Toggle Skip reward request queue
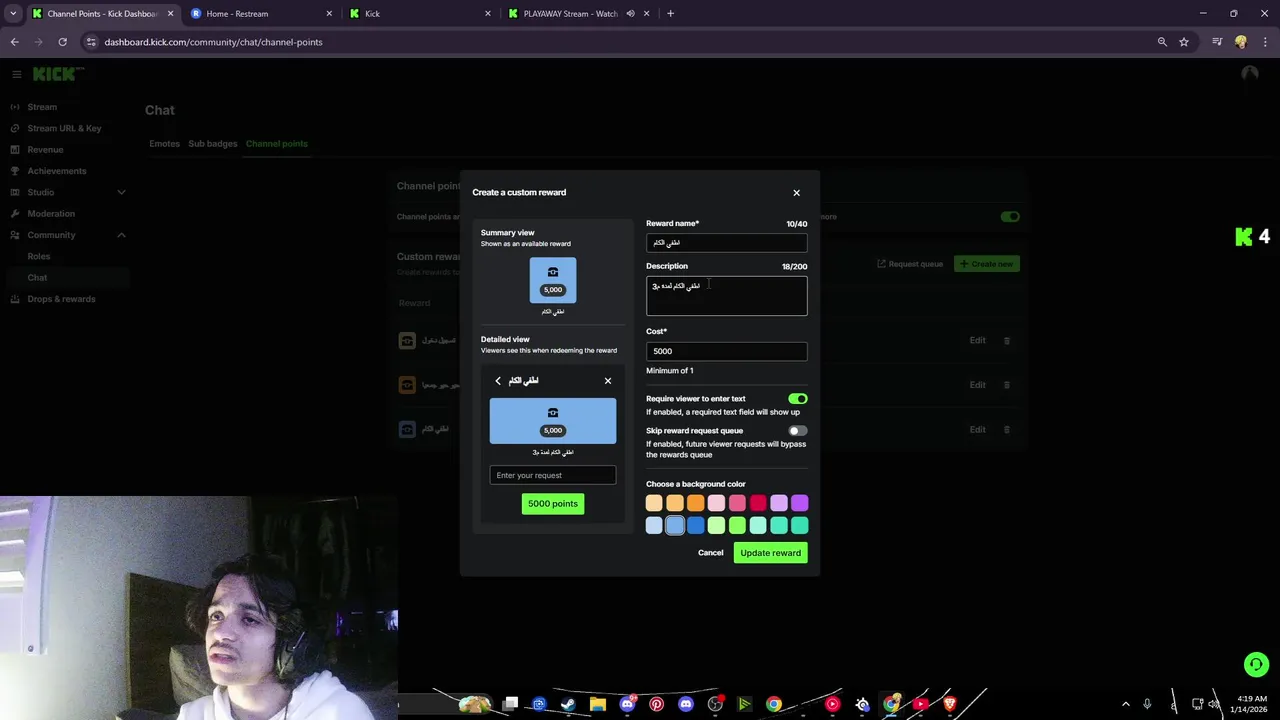Screen dimensions: 1280x720 (x=797, y=431)
